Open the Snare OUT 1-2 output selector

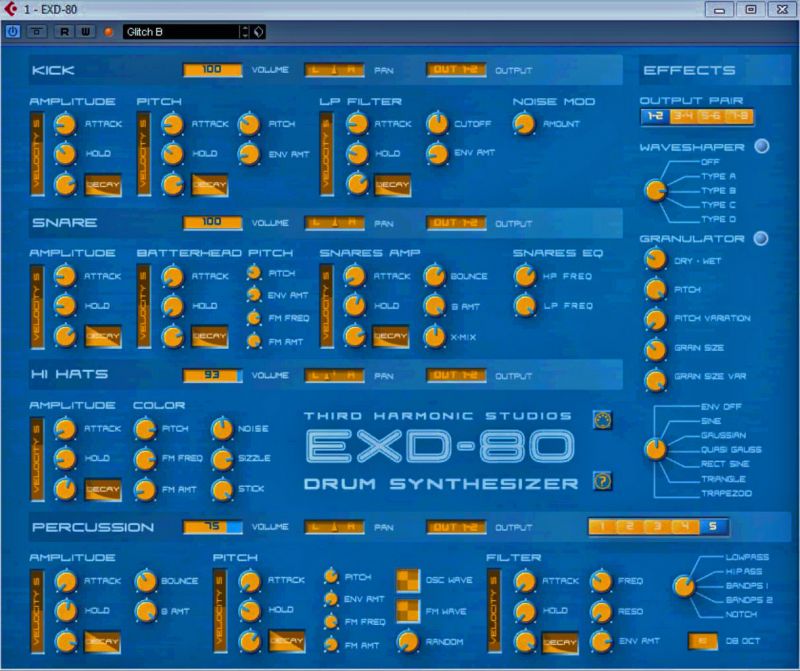[x=456, y=222]
